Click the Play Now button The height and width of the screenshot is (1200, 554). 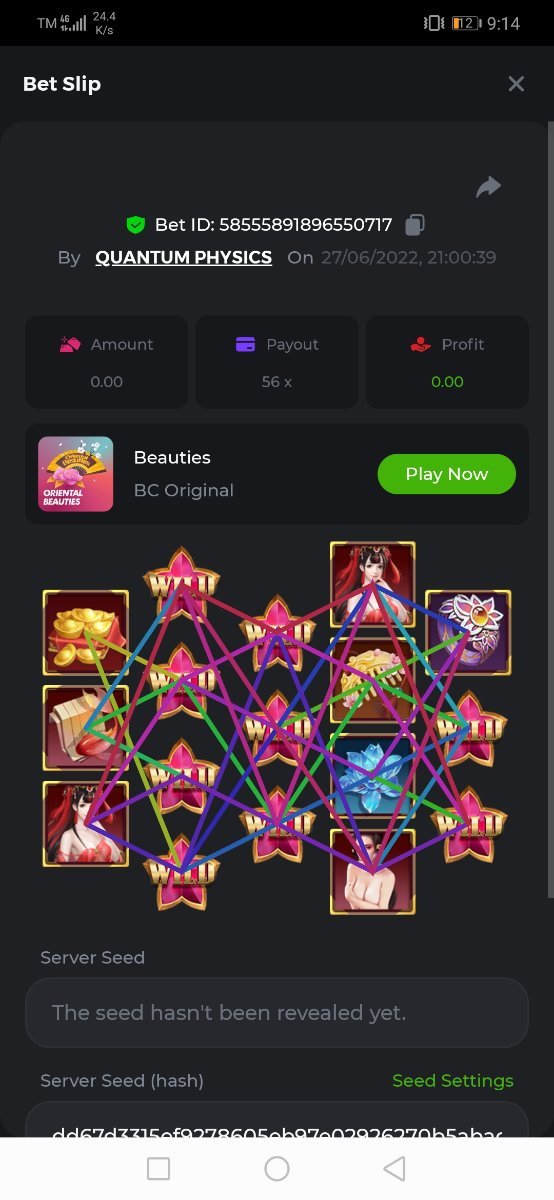coord(446,474)
